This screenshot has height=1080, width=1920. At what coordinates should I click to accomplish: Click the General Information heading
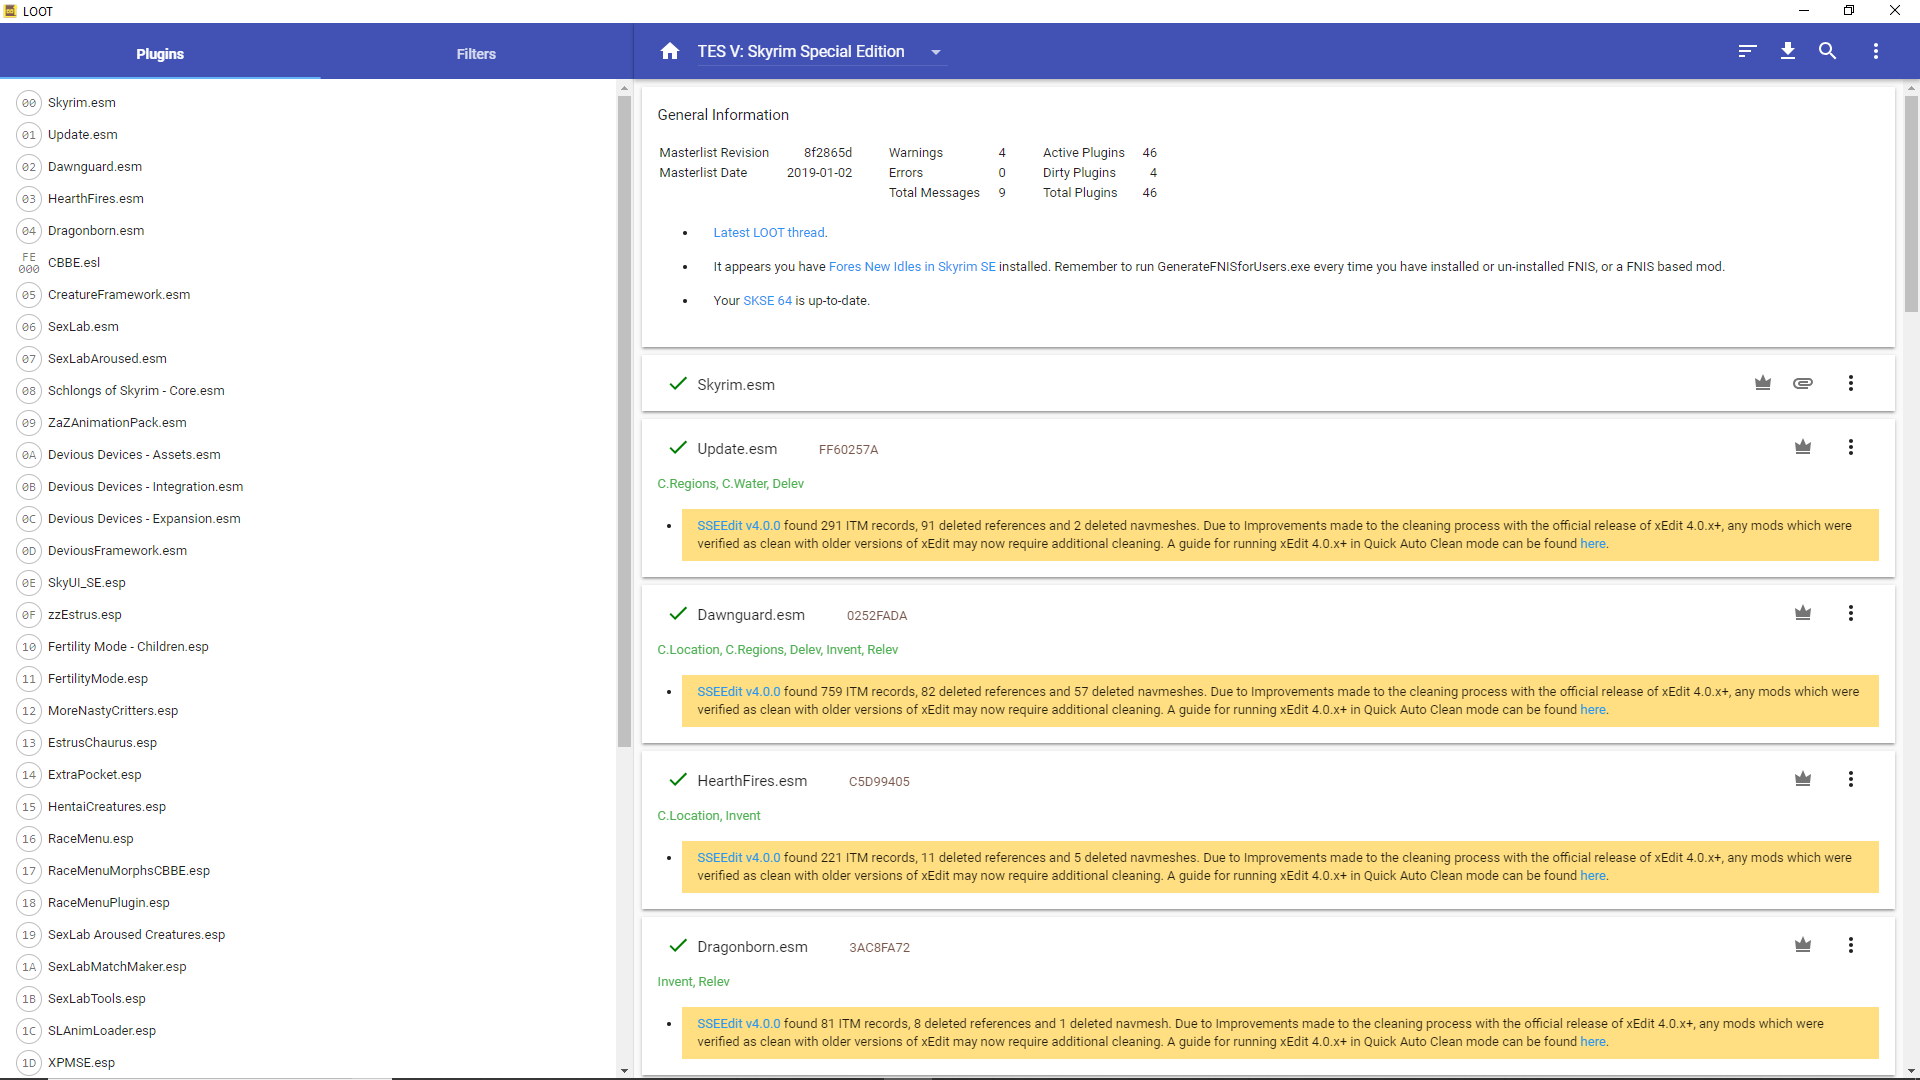point(723,115)
